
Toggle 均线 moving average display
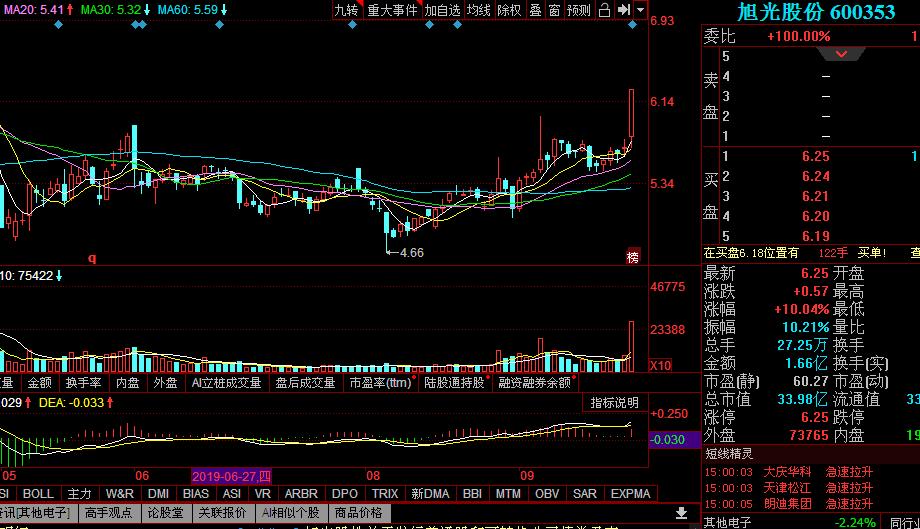(x=479, y=10)
